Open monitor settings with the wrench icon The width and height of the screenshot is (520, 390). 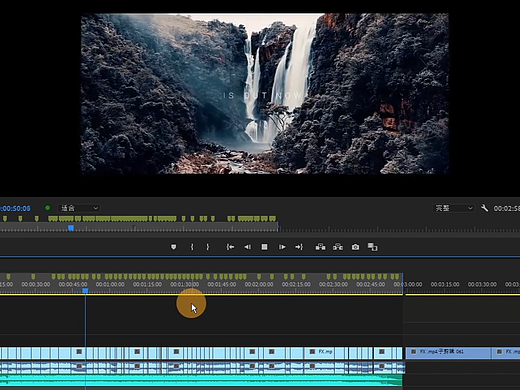click(484, 208)
